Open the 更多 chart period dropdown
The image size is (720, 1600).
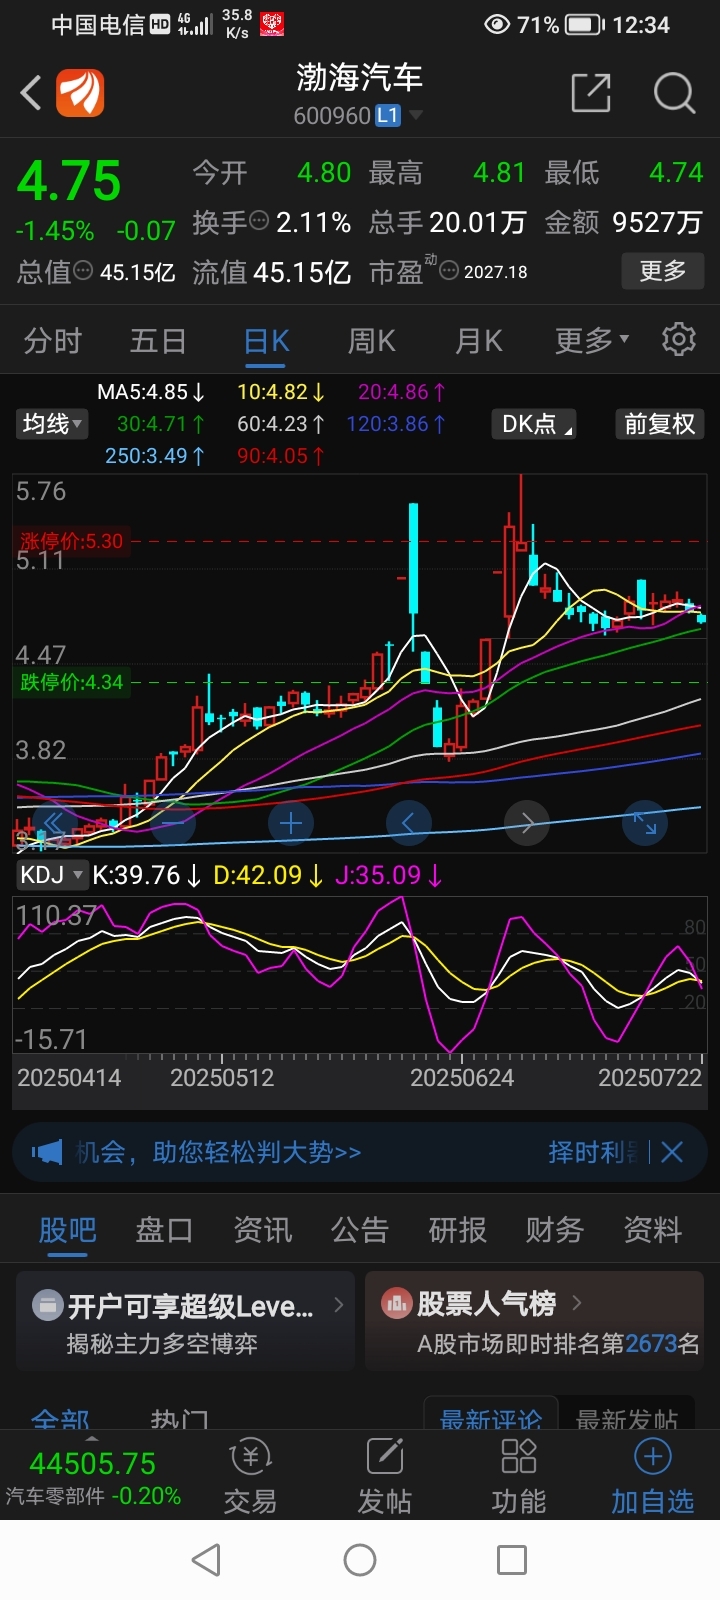pos(593,341)
